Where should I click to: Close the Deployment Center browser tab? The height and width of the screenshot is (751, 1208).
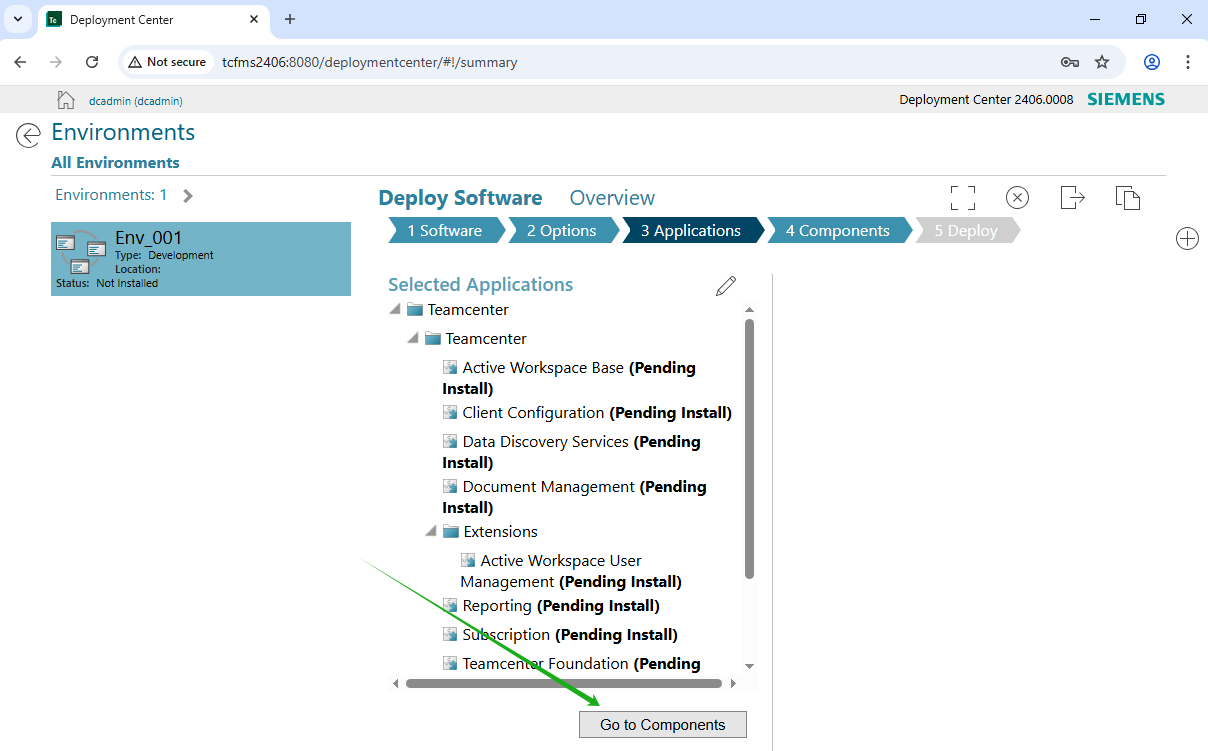(254, 19)
